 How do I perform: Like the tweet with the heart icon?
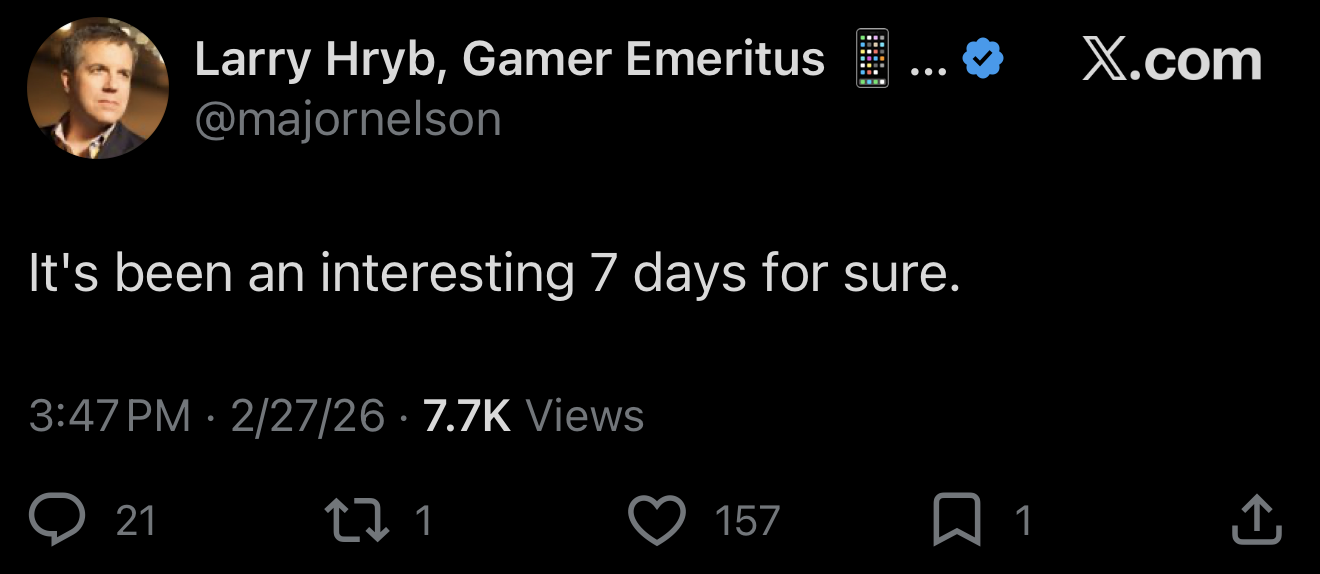pyautogui.click(x=656, y=520)
